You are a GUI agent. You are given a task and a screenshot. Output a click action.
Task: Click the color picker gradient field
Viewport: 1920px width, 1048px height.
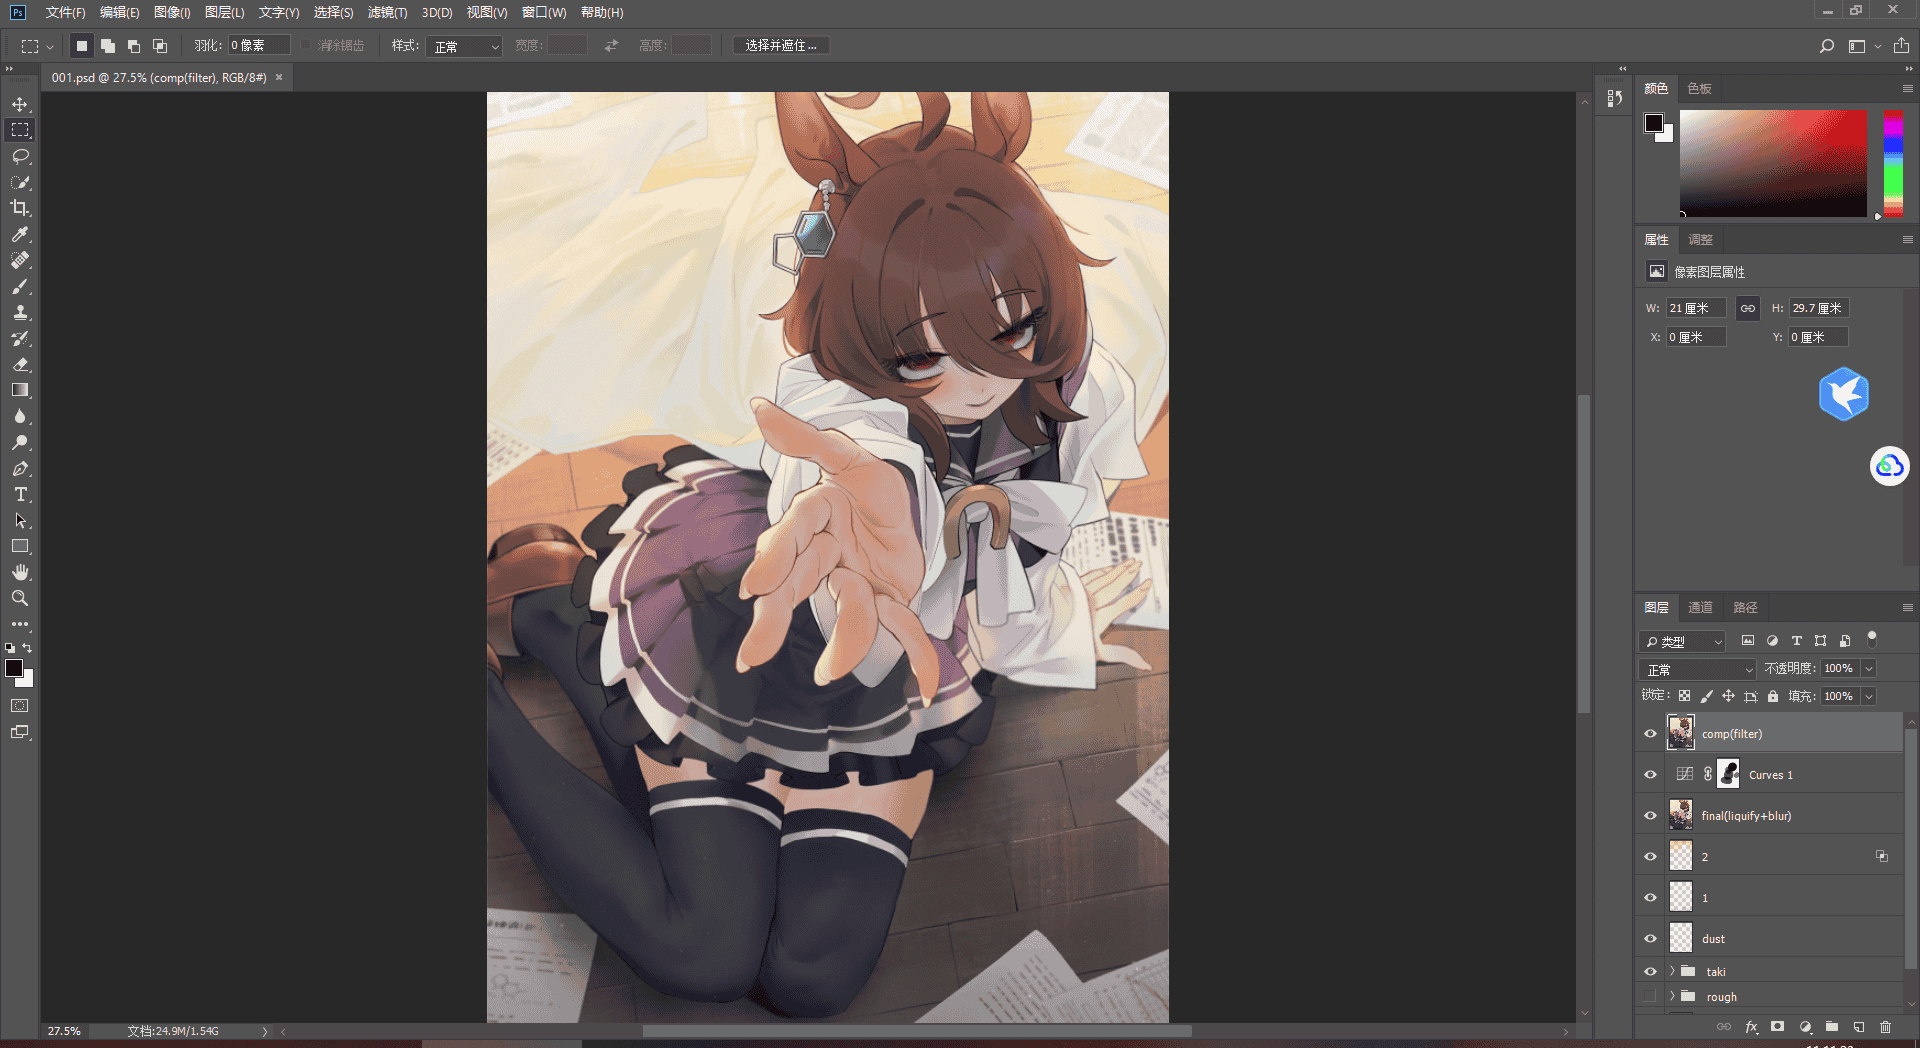[x=1773, y=163]
